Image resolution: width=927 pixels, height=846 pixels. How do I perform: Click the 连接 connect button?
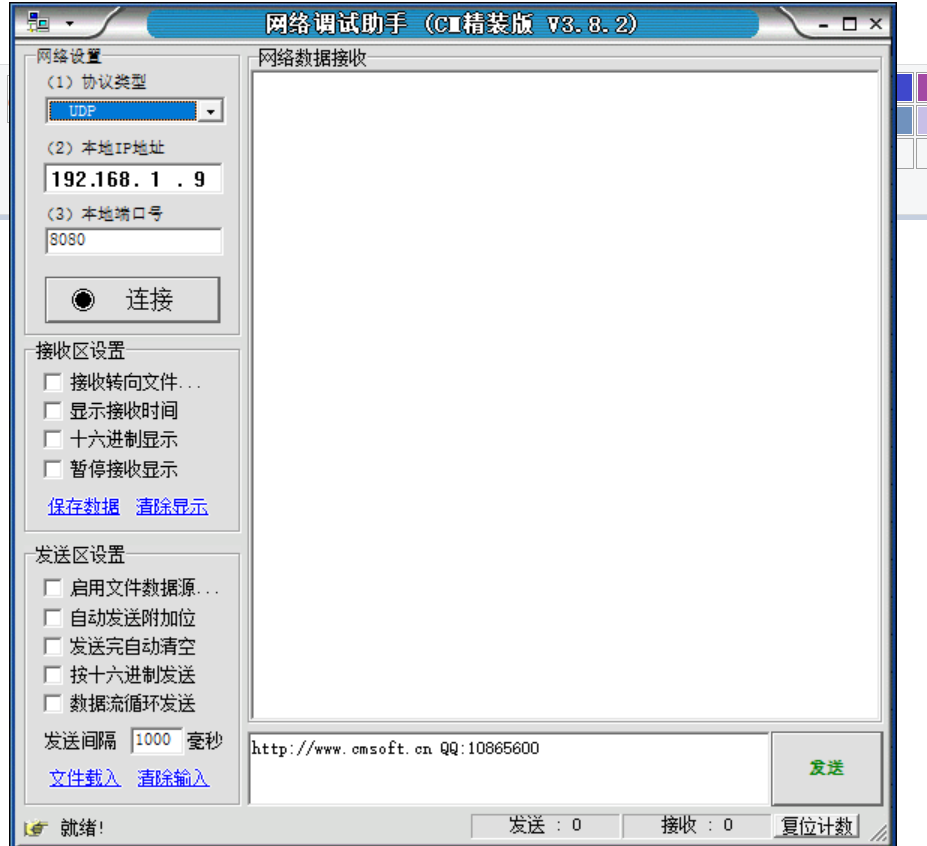click(133, 300)
